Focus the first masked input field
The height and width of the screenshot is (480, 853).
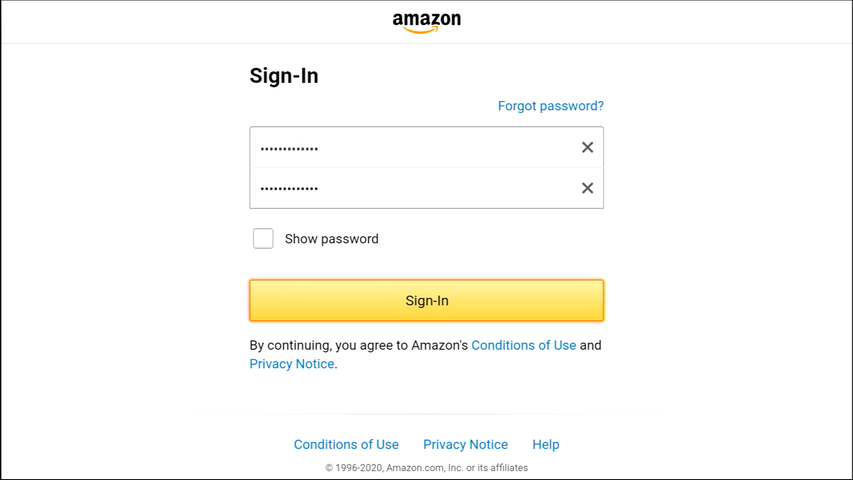click(426, 147)
